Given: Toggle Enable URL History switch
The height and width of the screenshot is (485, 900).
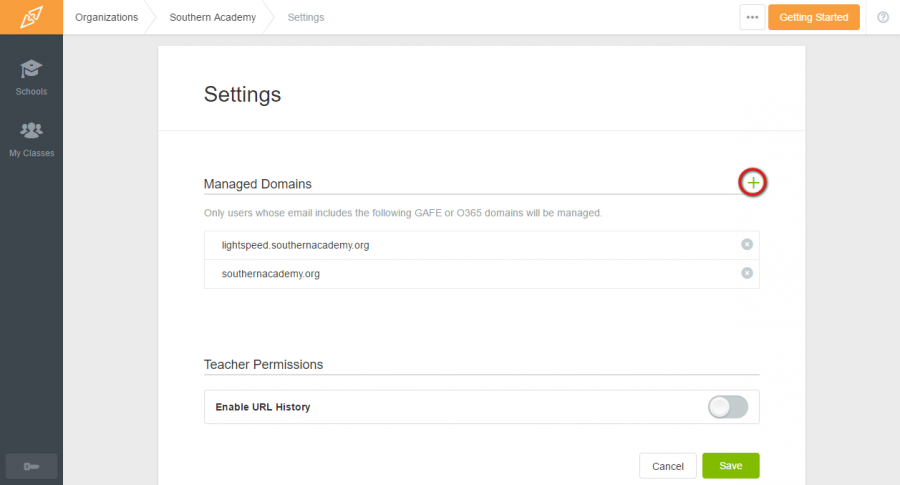Looking at the screenshot, I should 728,407.
